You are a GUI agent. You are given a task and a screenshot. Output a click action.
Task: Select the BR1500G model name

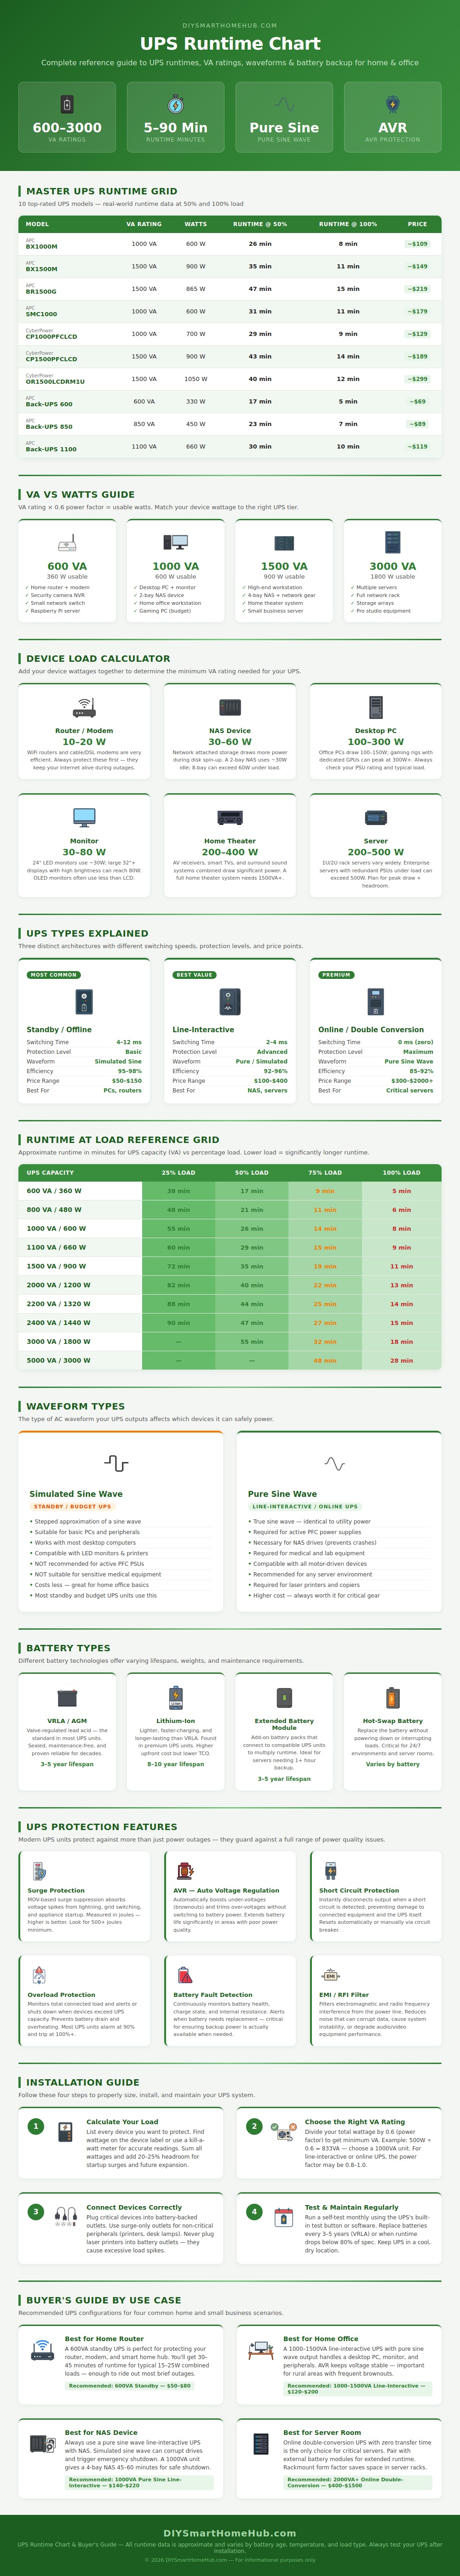41,292
